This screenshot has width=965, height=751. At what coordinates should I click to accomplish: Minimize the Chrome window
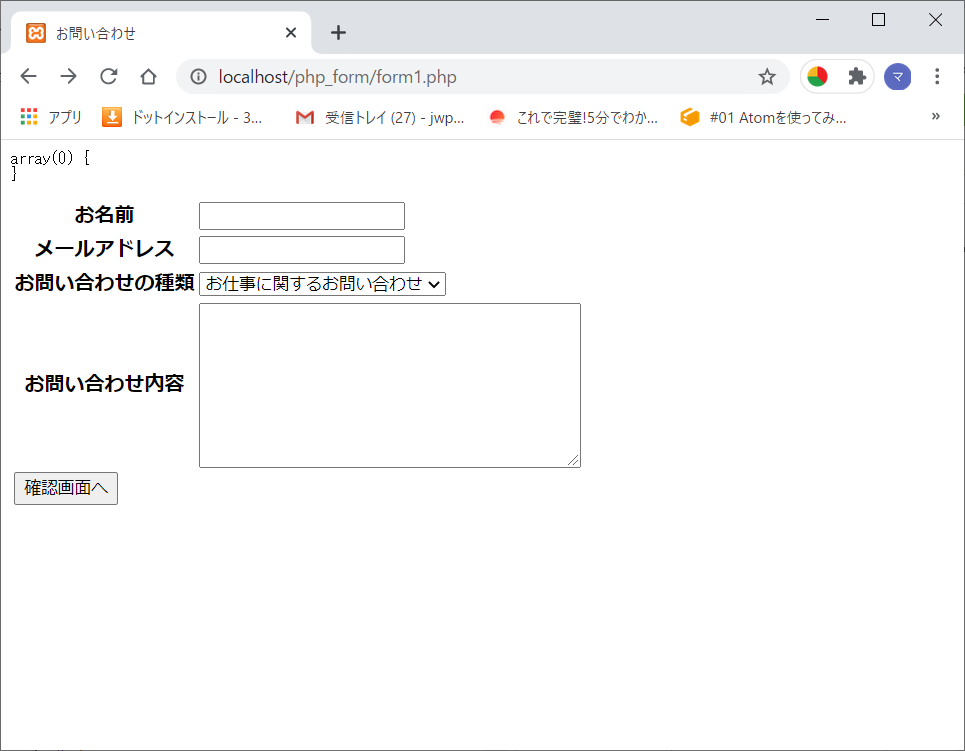[x=822, y=20]
